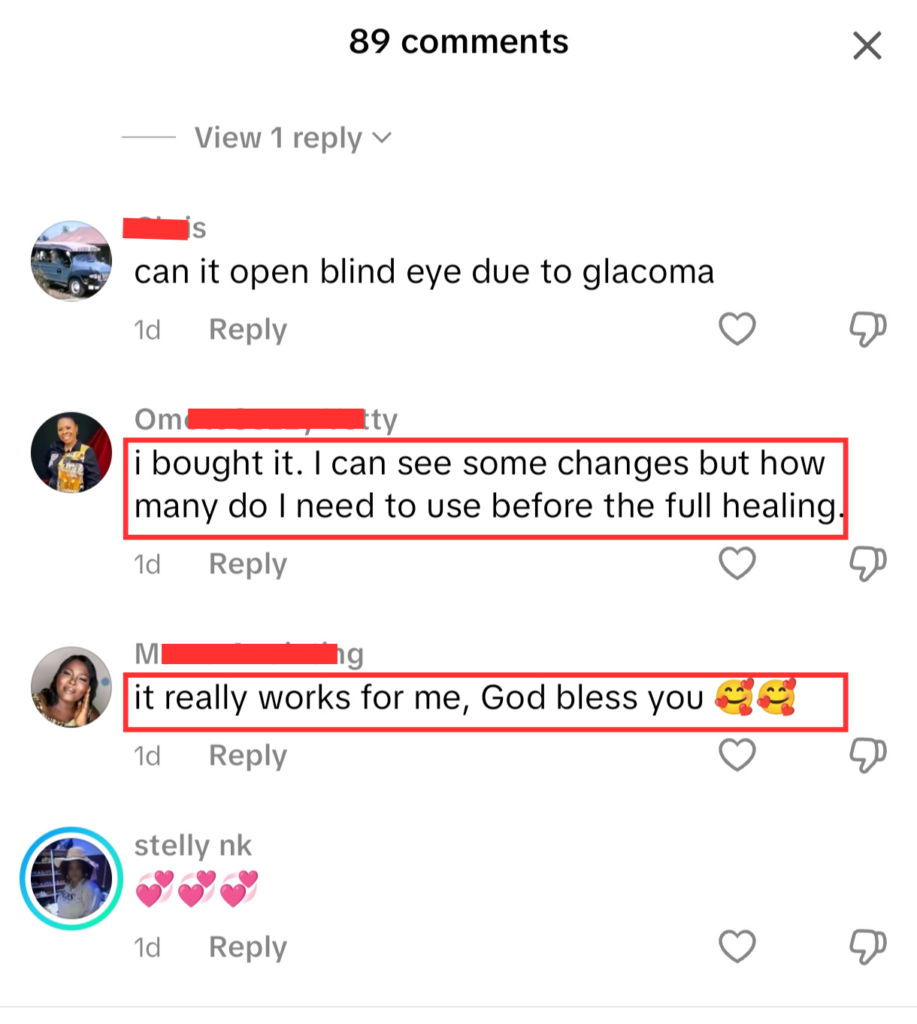Open the truck profile picture
917x1024 pixels.
coord(71,261)
